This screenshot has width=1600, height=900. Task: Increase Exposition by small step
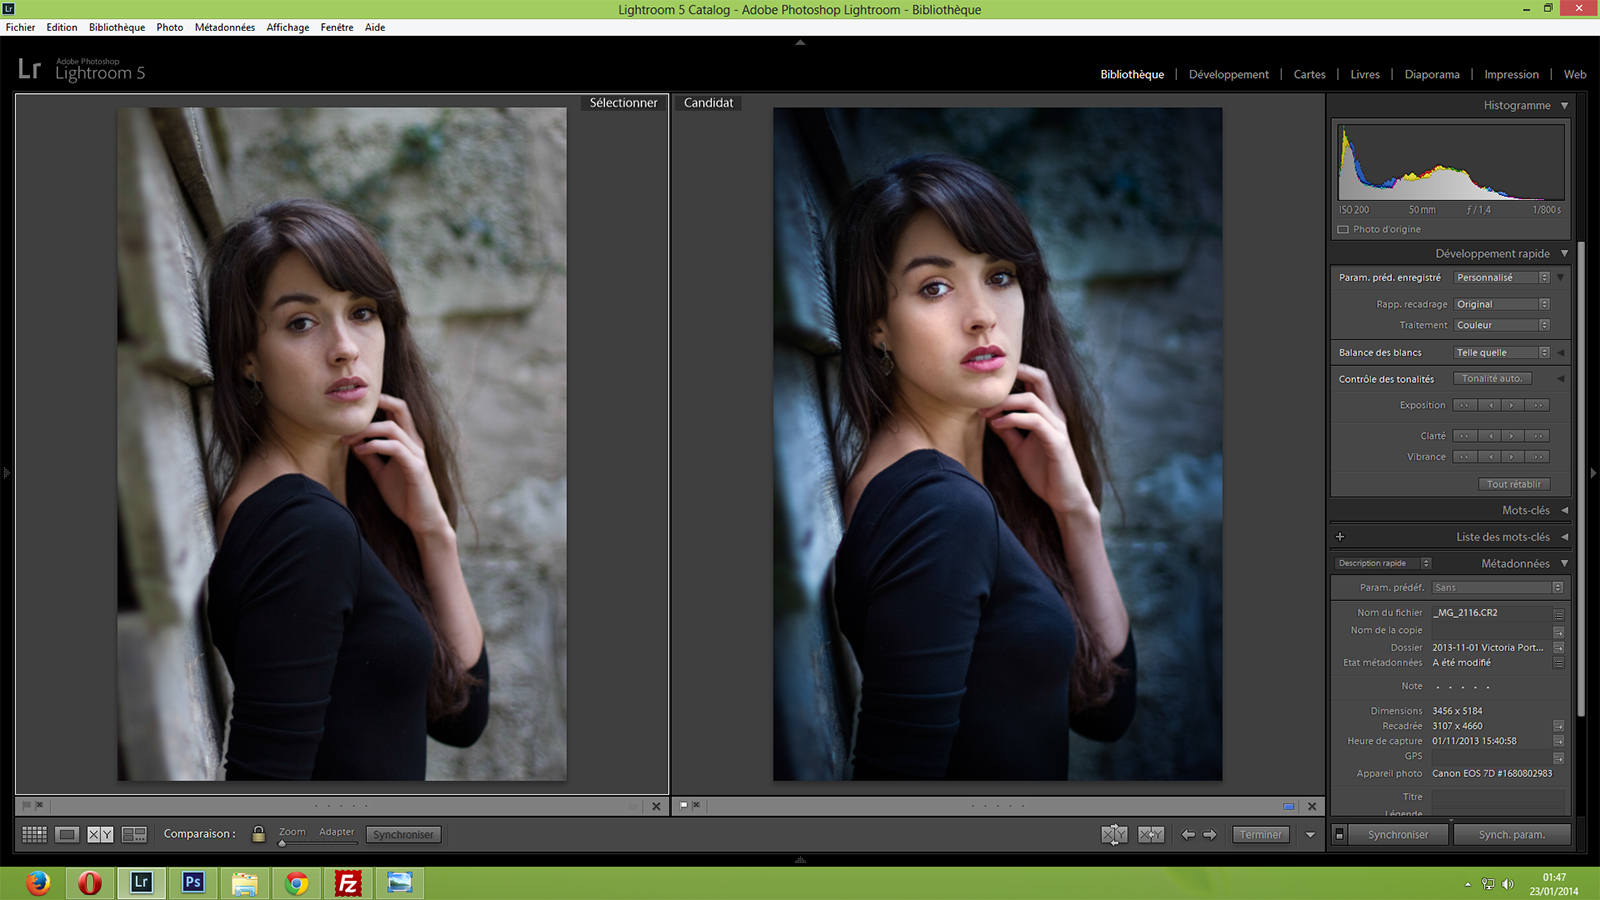point(1513,405)
